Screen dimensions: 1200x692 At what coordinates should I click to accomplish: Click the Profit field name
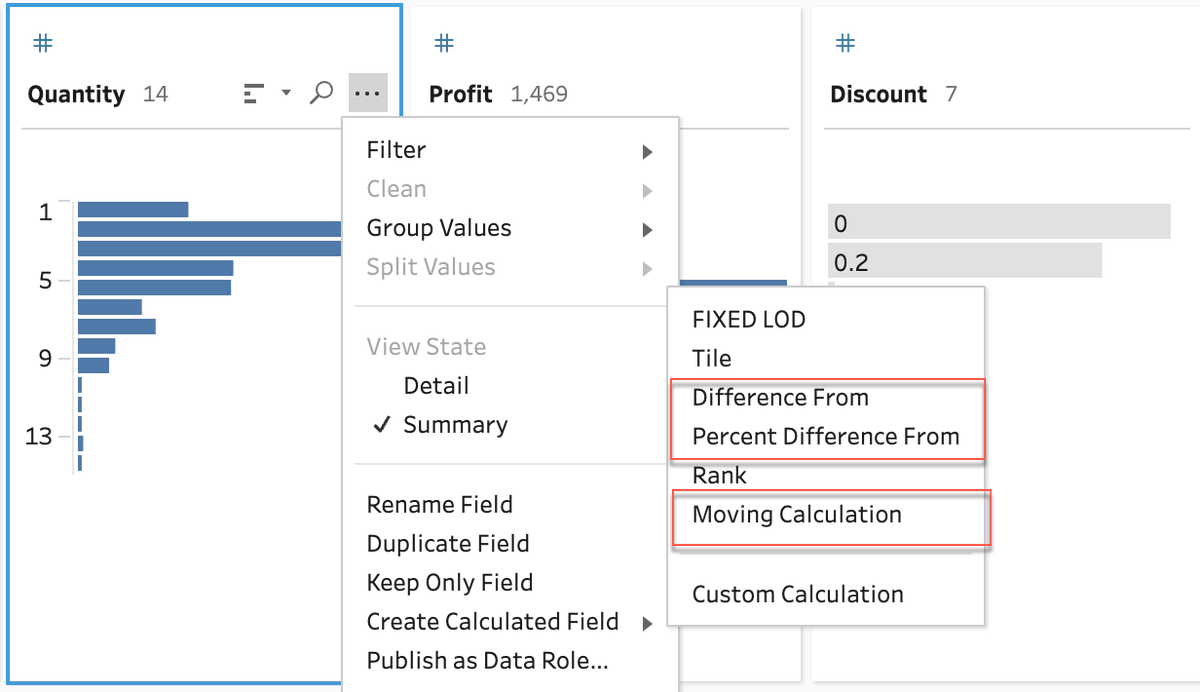click(x=461, y=94)
